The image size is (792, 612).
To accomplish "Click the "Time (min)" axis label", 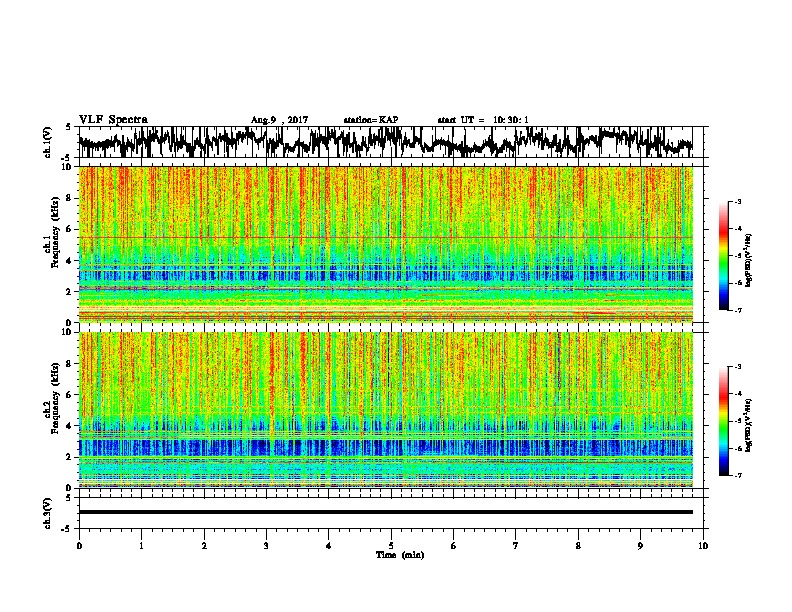I will click(x=400, y=555).
